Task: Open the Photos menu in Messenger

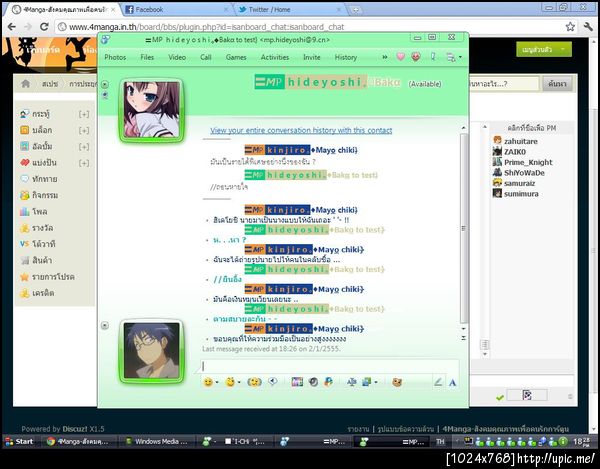Action: point(115,57)
